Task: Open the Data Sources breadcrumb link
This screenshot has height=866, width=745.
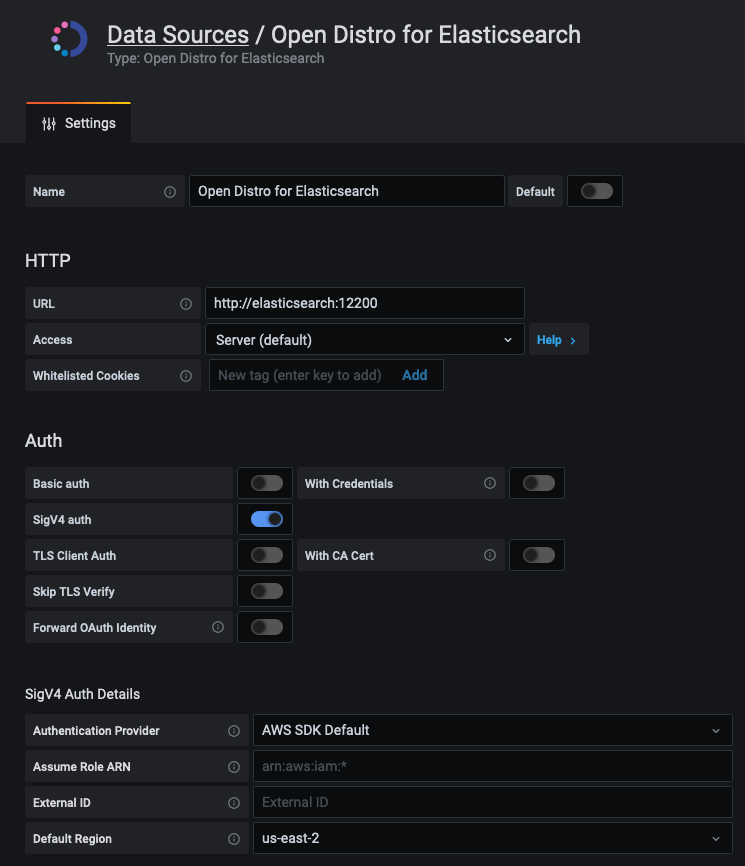Action: (178, 34)
